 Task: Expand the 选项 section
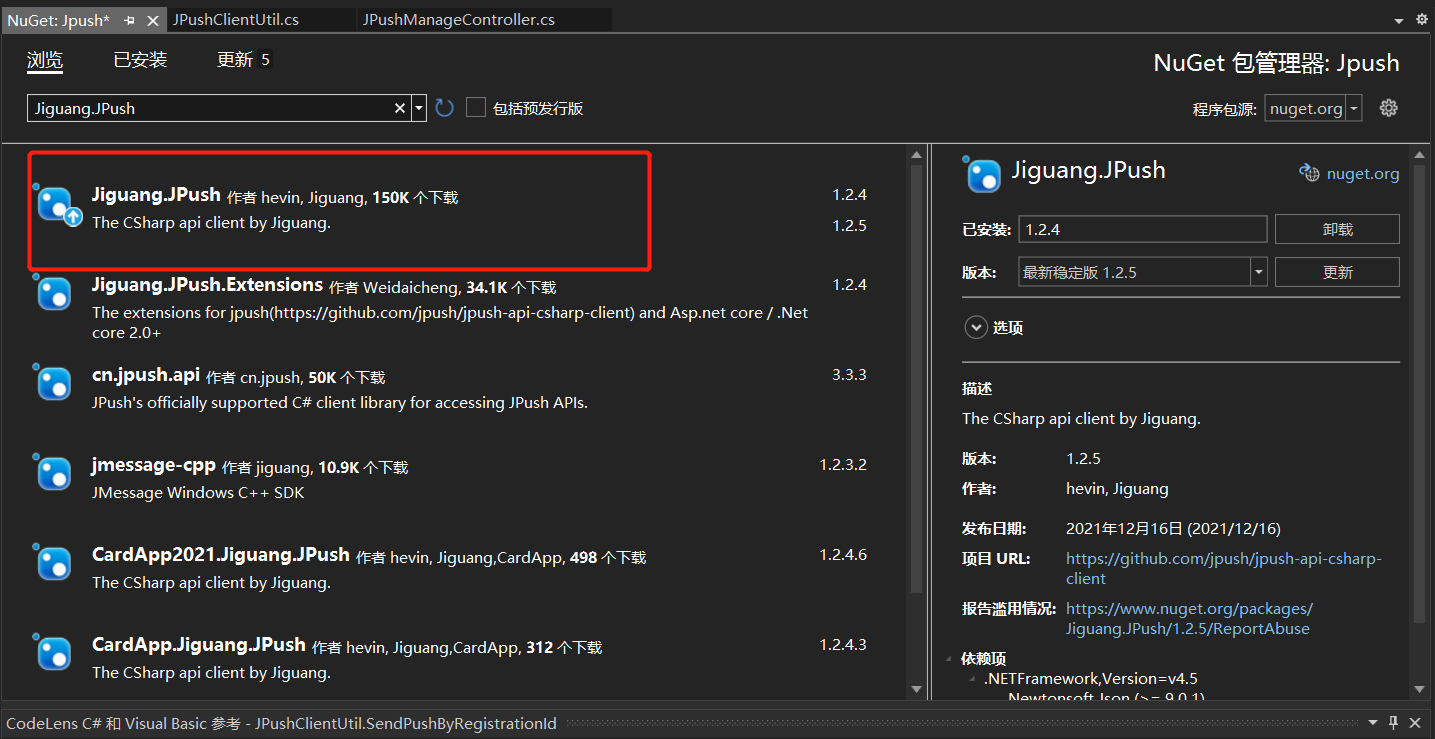[x=976, y=327]
